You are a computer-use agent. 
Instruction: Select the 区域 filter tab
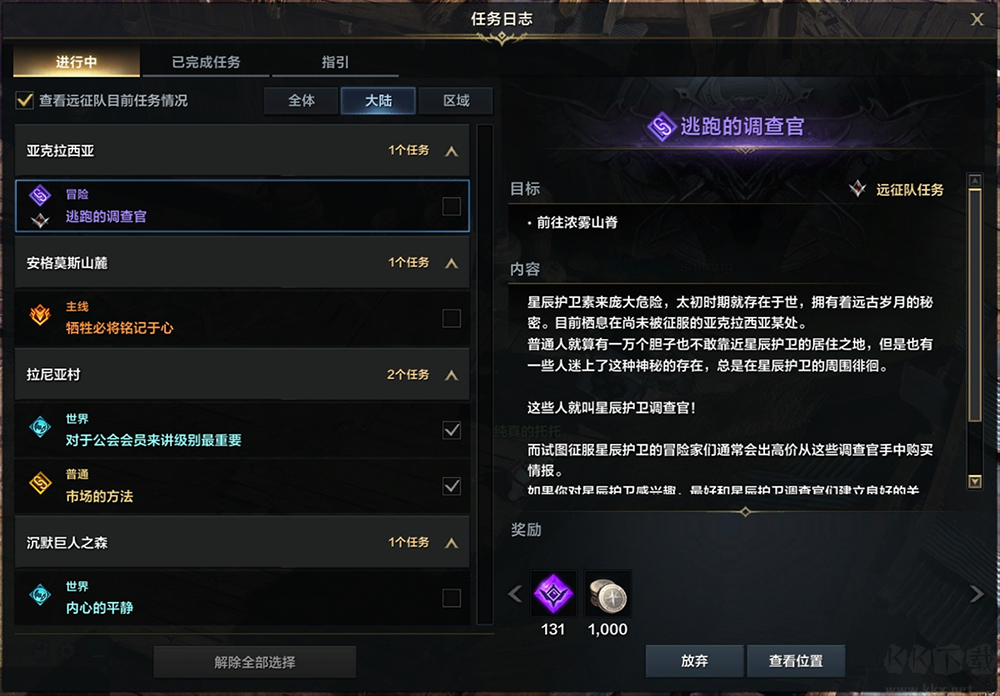(x=457, y=101)
